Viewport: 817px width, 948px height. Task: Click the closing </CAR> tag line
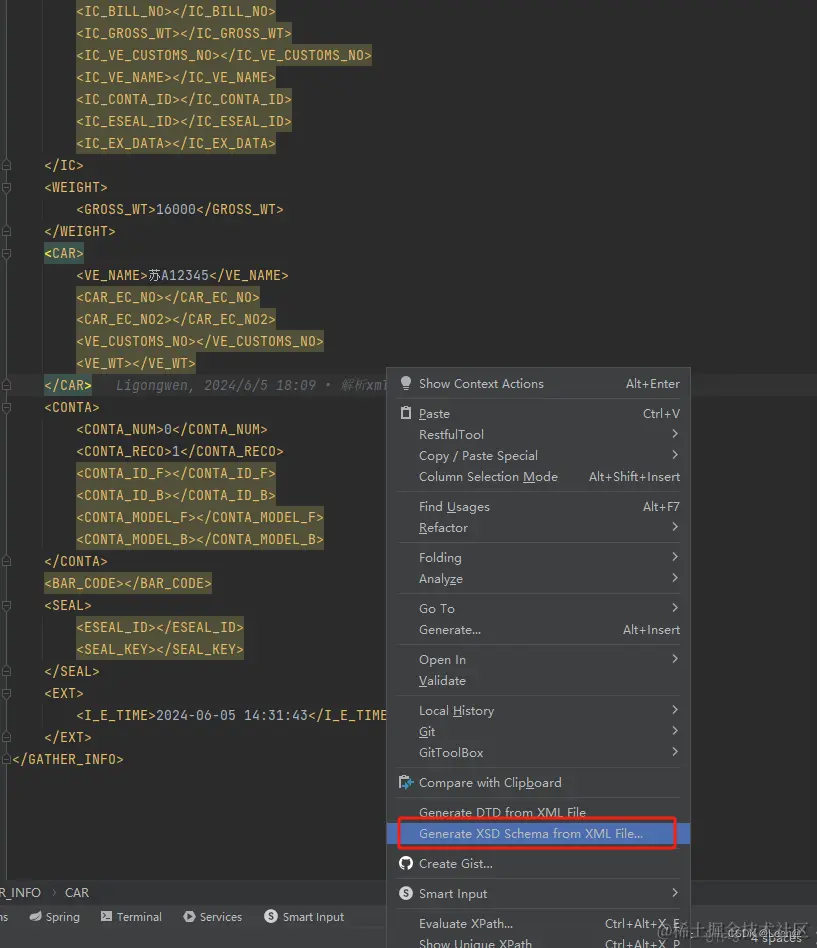(x=68, y=385)
